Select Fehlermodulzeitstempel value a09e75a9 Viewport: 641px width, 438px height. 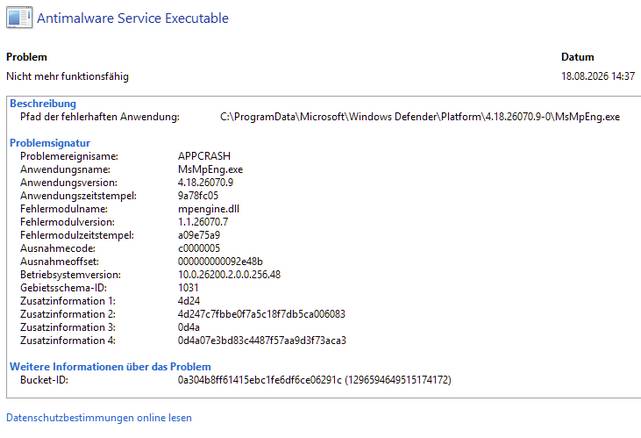coord(199,235)
